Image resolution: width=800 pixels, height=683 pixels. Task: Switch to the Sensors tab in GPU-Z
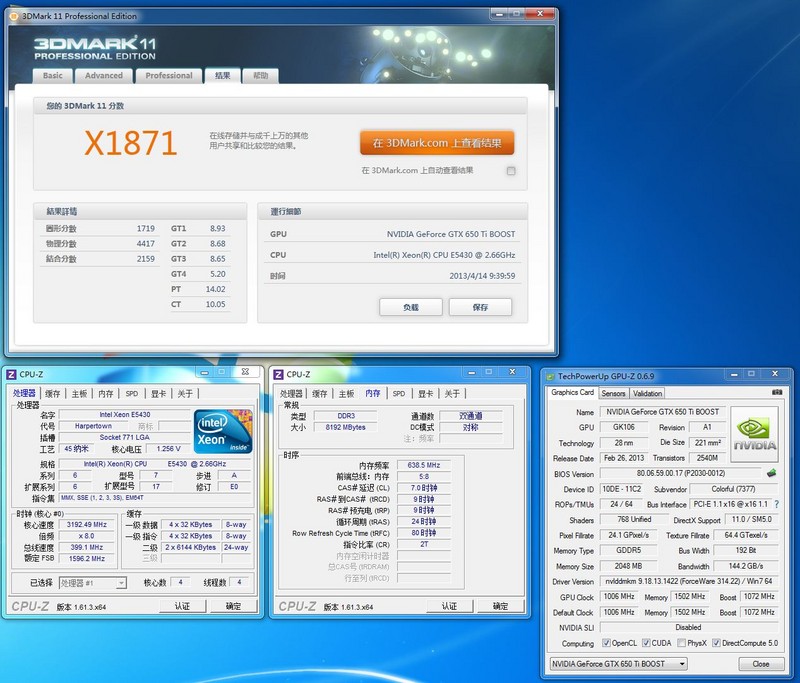[613, 393]
